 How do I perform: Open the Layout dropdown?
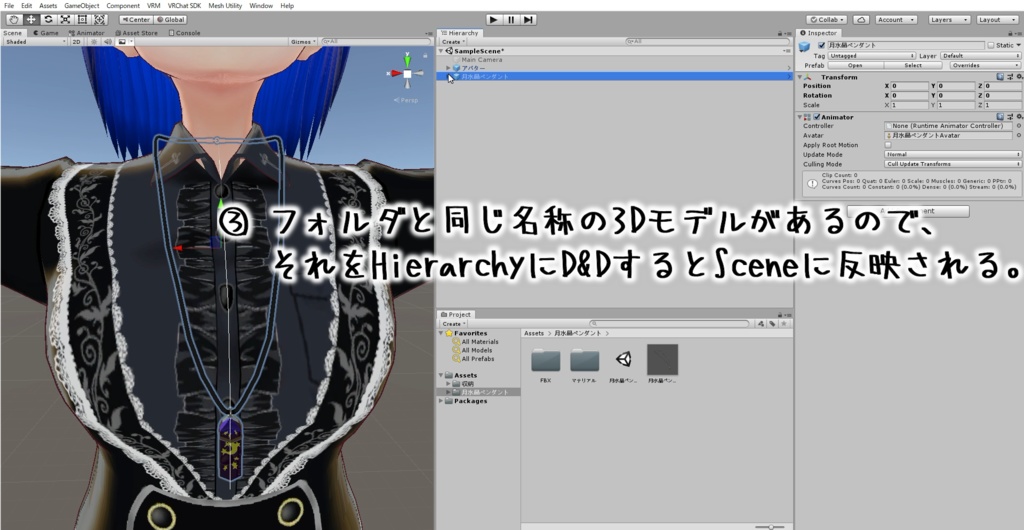(x=998, y=20)
